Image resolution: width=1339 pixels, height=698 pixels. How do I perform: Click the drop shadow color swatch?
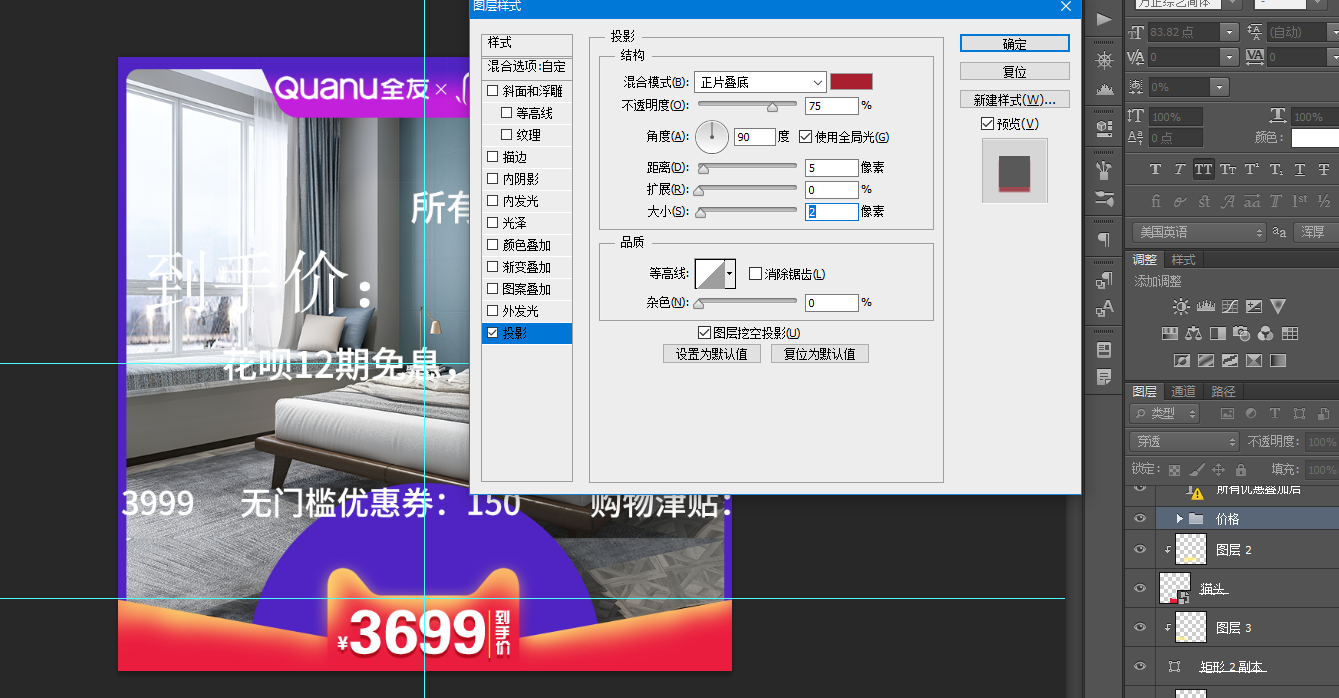tap(852, 82)
